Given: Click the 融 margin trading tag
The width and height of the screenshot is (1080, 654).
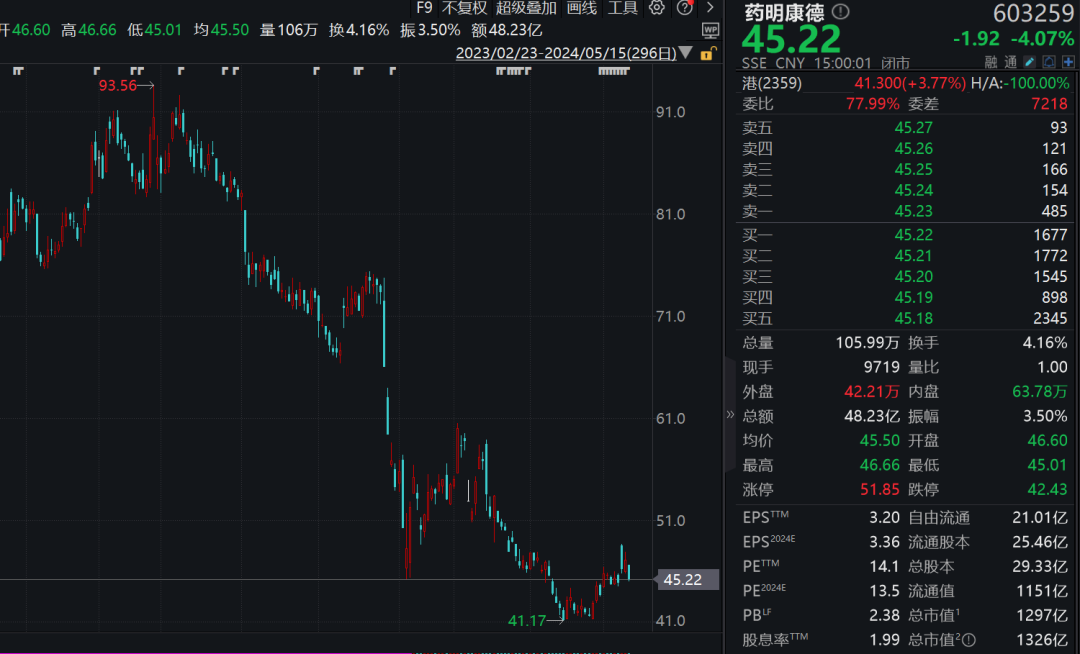Looking at the screenshot, I should pyautogui.click(x=990, y=62).
